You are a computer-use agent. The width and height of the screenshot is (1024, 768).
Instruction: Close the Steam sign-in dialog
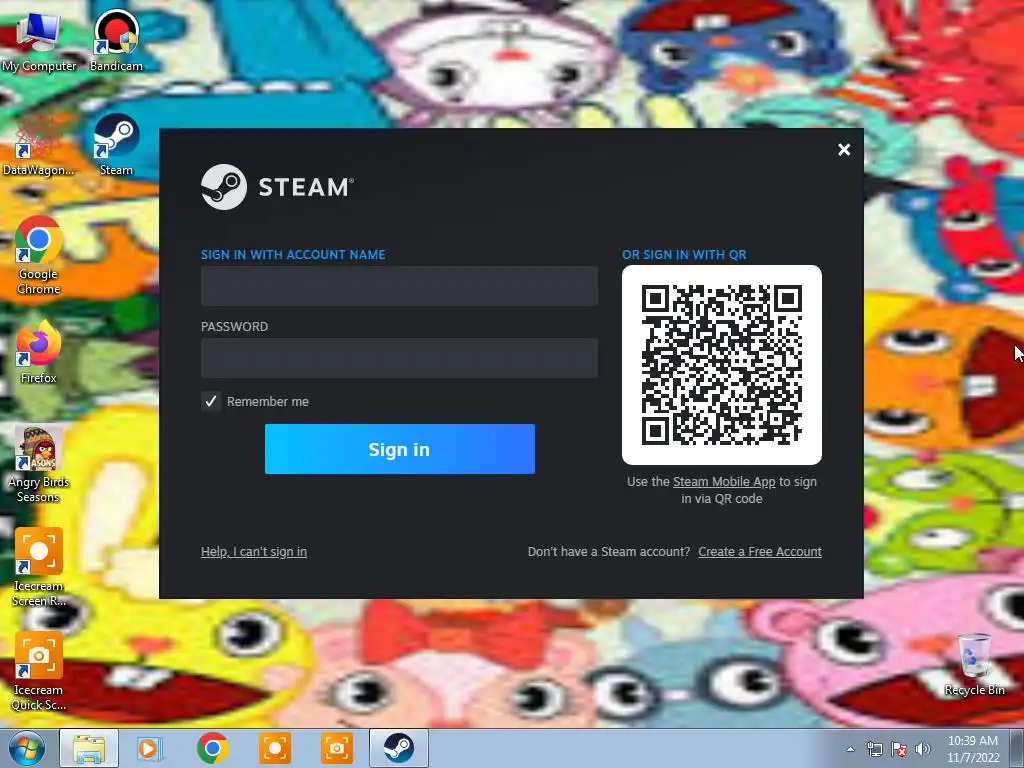coord(844,150)
